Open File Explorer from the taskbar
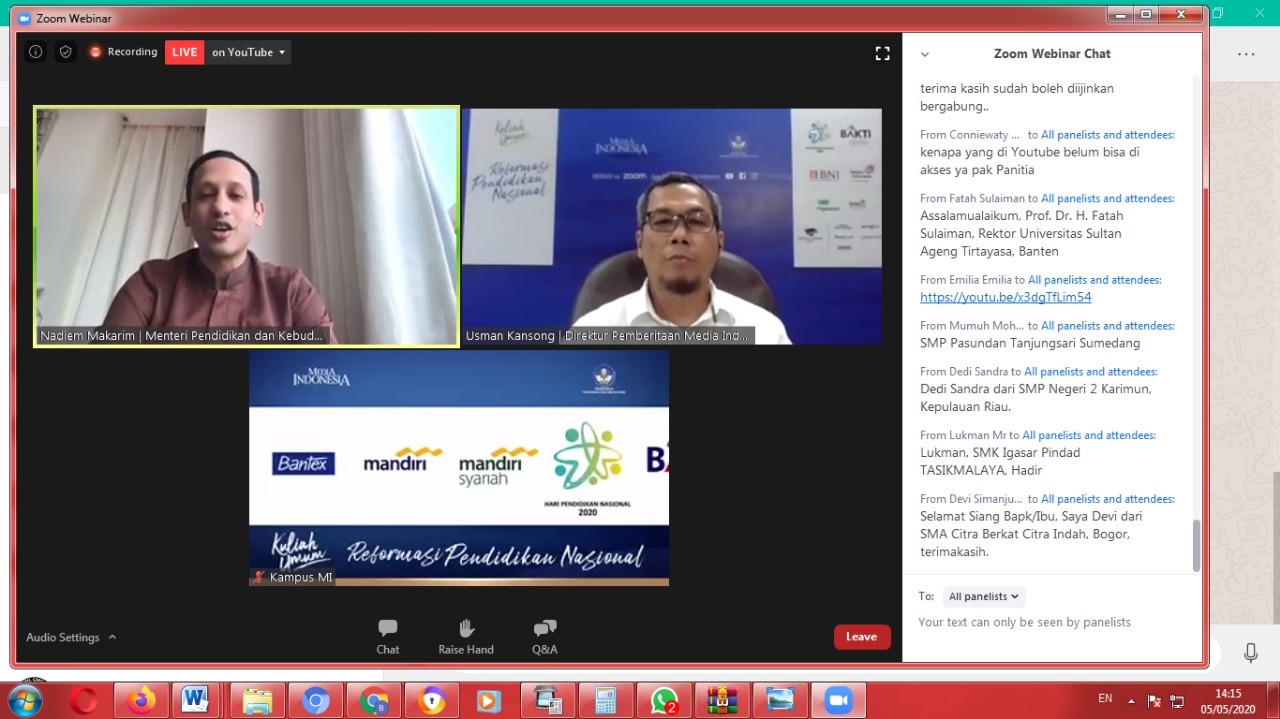The image size is (1280, 719). 257,700
